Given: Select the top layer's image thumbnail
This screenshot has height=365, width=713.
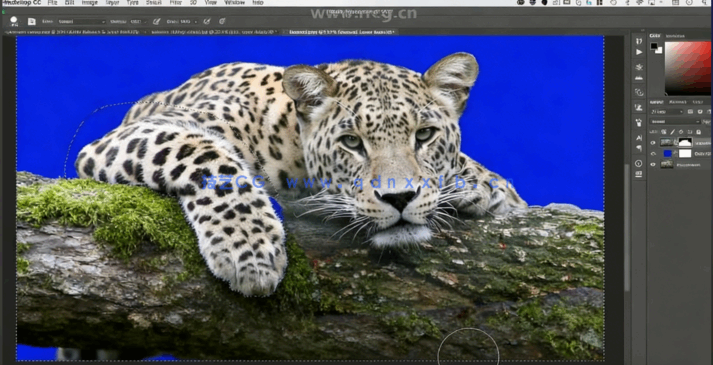Looking at the screenshot, I should click(x=667, y=142).
